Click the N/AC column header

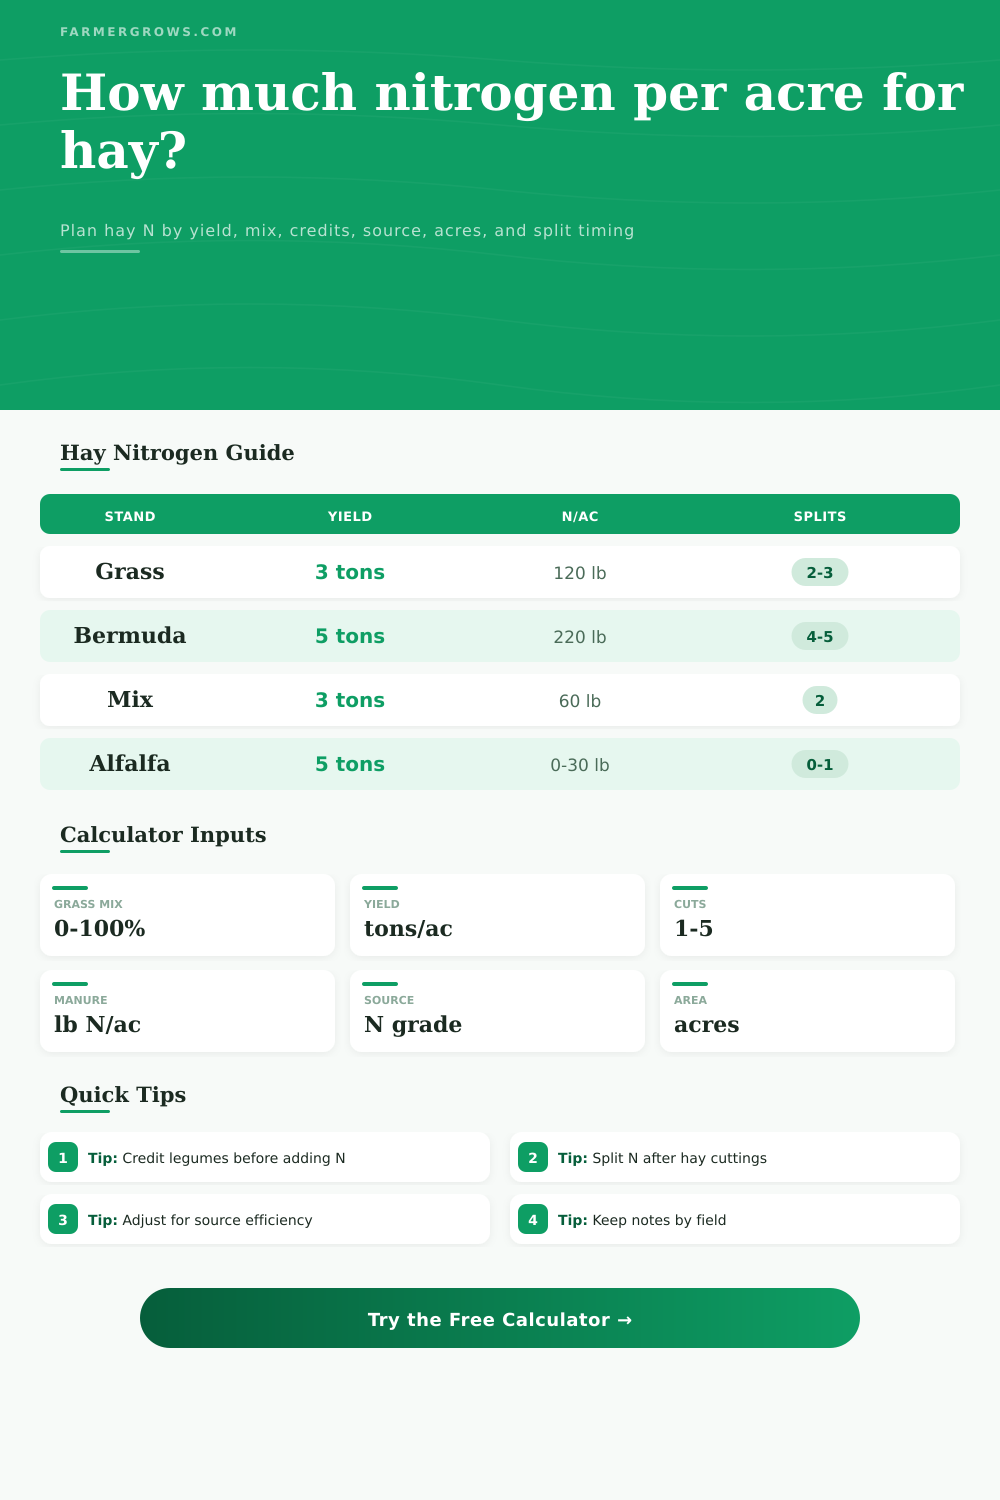(580, 516)
